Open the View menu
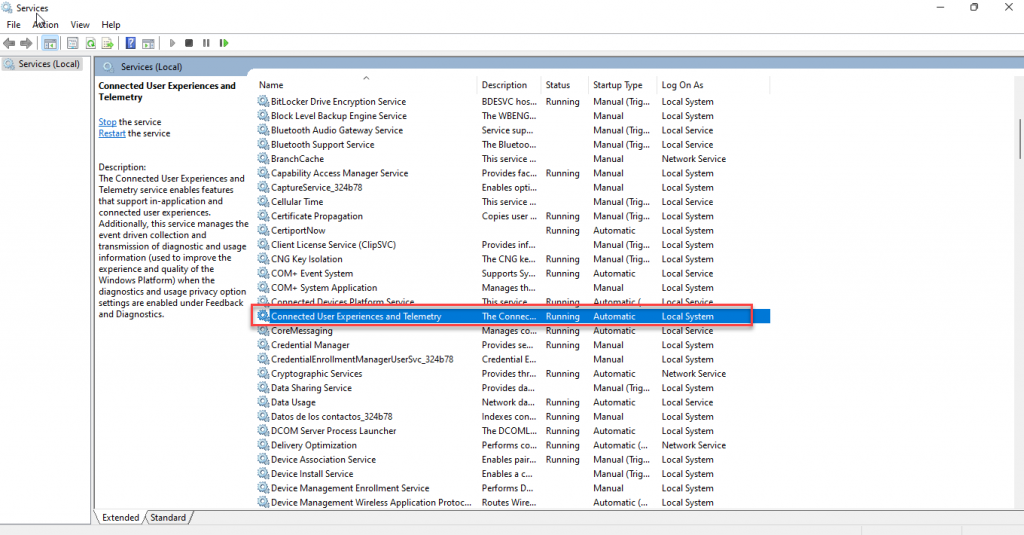 click(80, 25)
